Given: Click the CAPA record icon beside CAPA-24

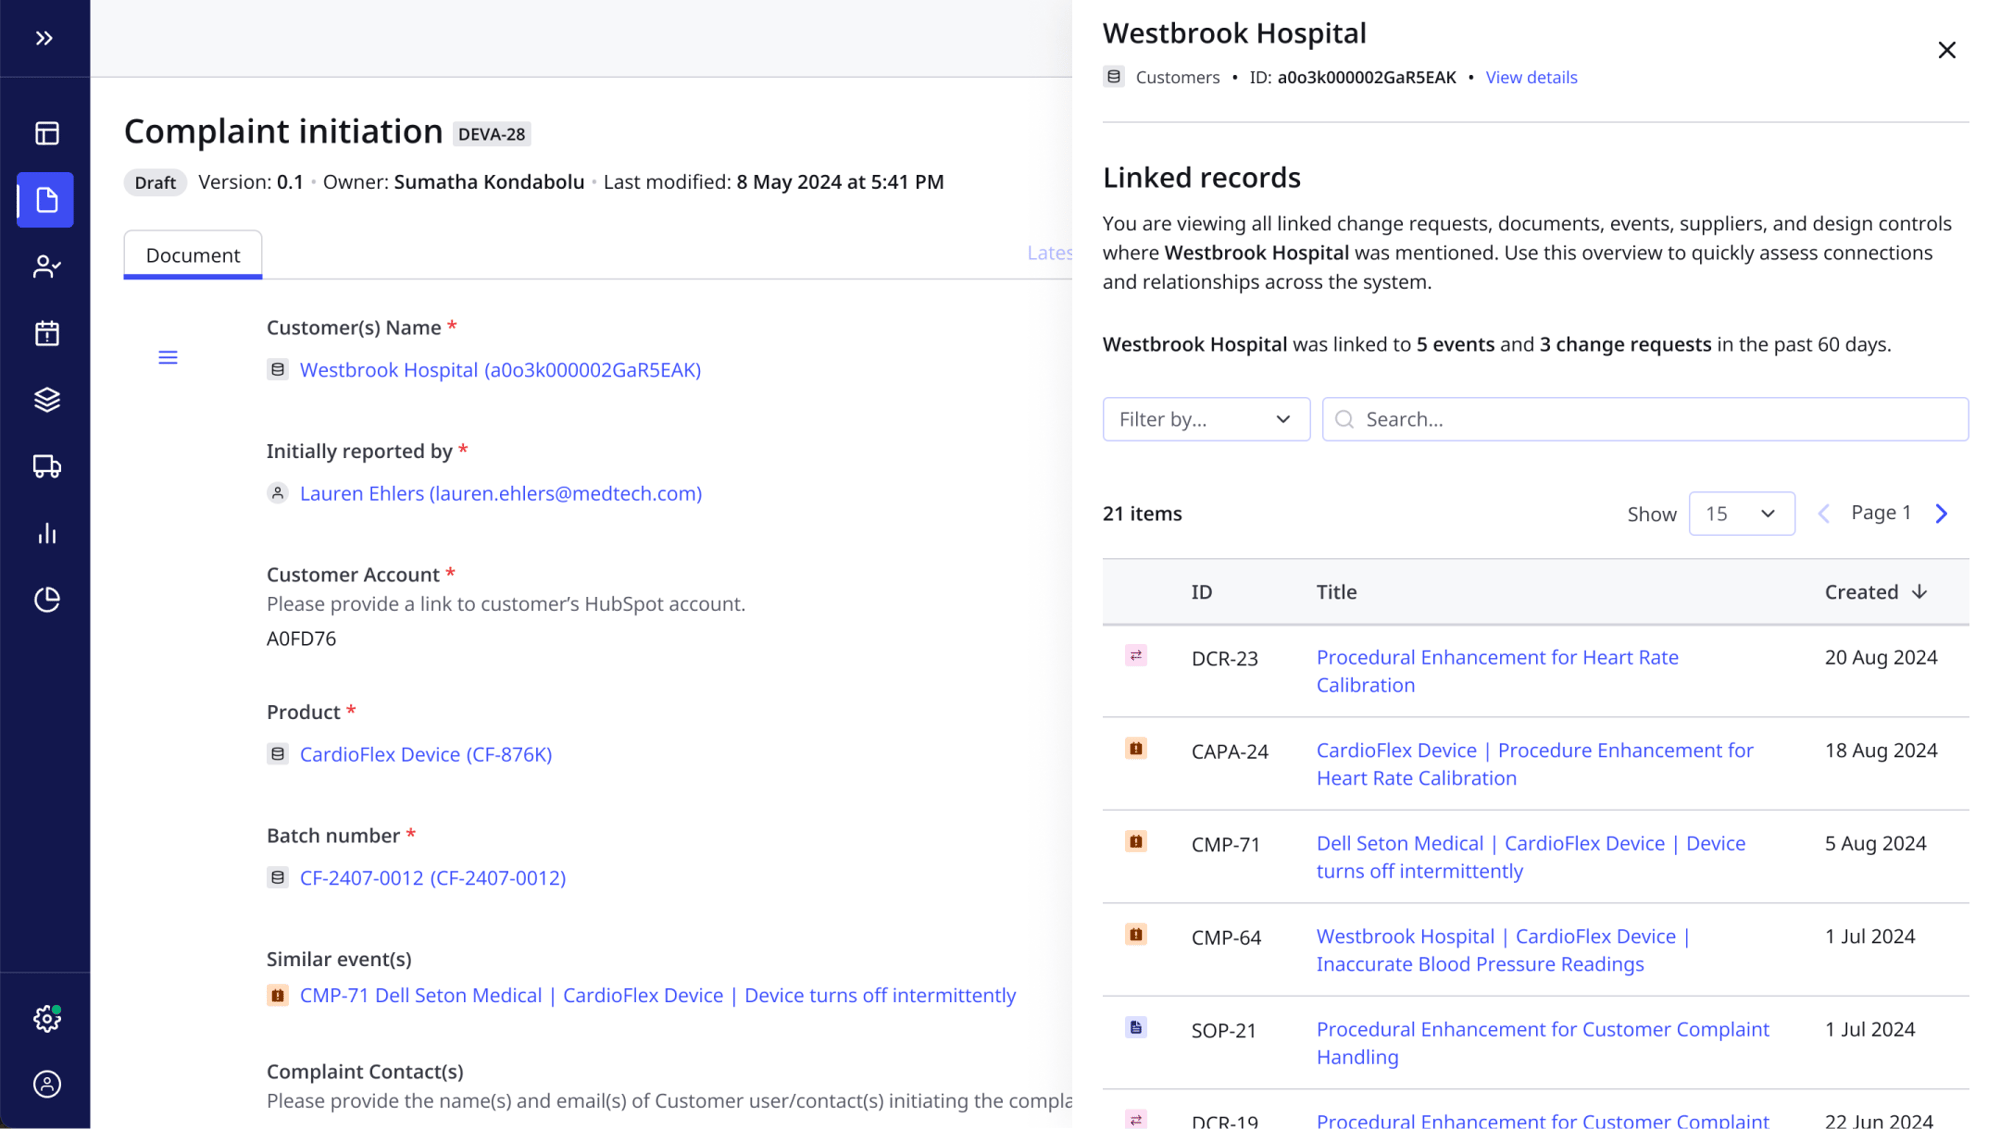Looking at the screenshot, I should (x=1135, y=749).
